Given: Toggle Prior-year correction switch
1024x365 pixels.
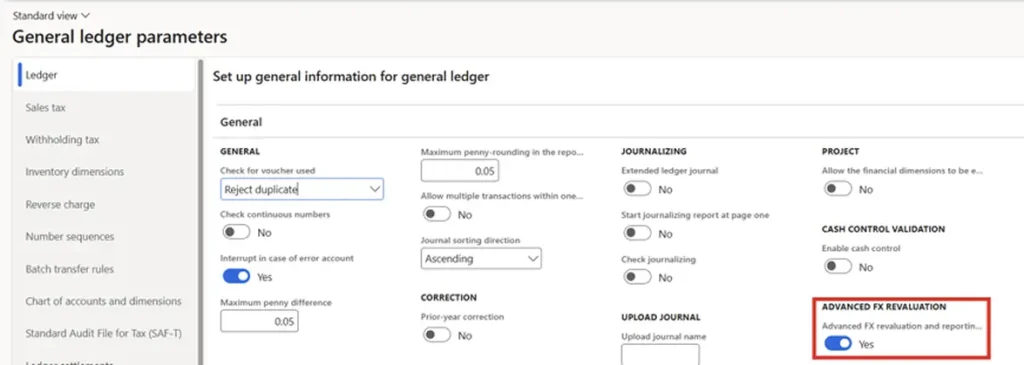Looking at the screenshot, I should click(437, 336).
